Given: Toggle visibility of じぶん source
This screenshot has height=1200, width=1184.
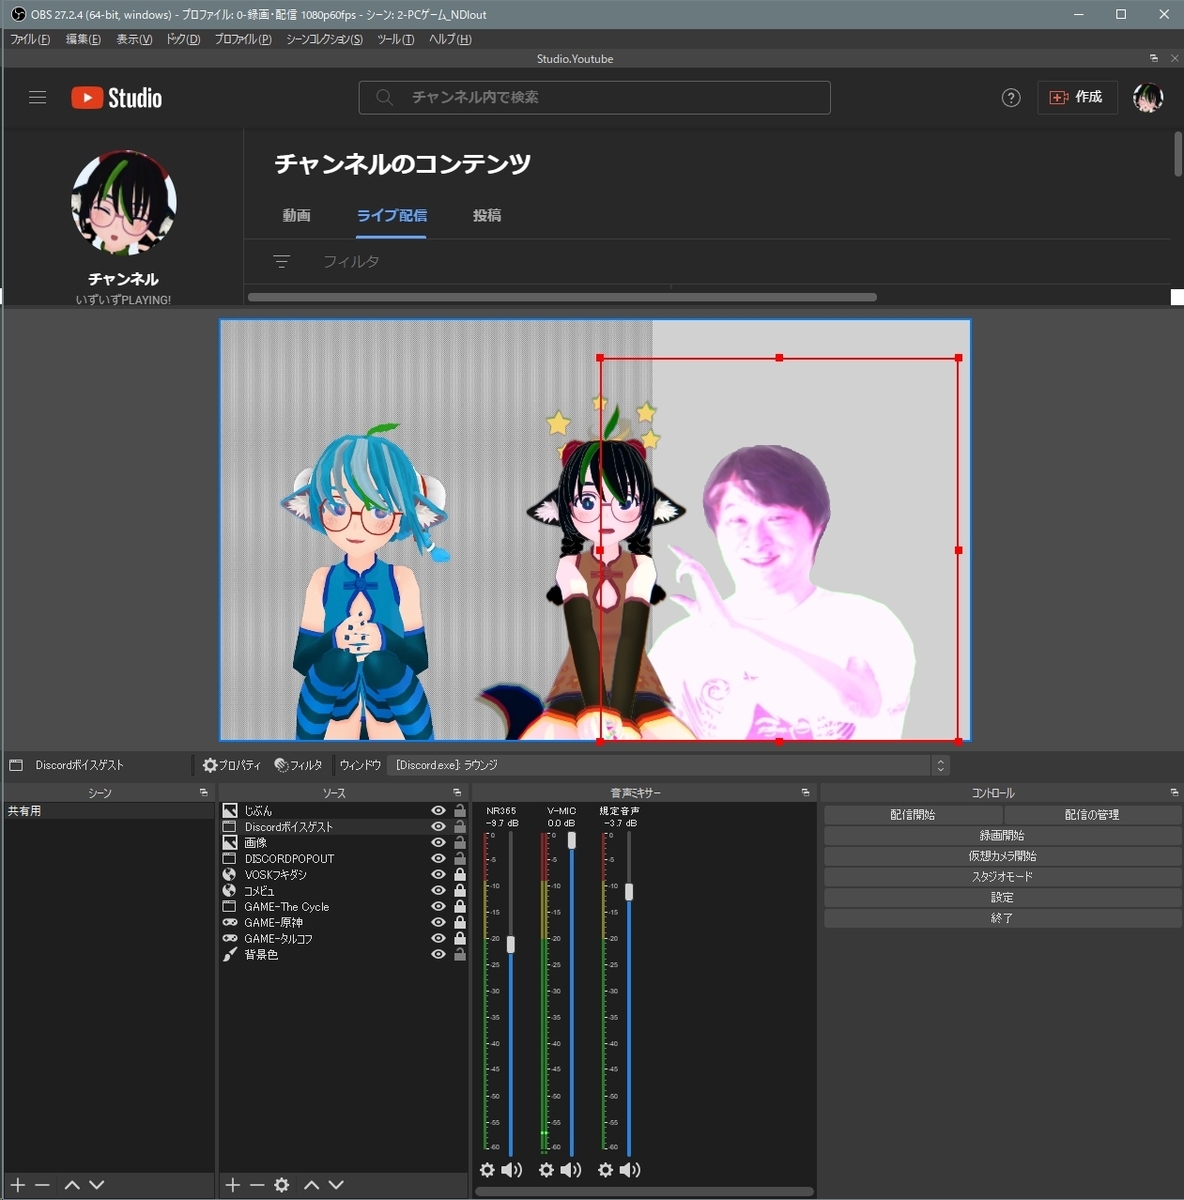Looking at the screenshot, I should (x=438, y=811).
